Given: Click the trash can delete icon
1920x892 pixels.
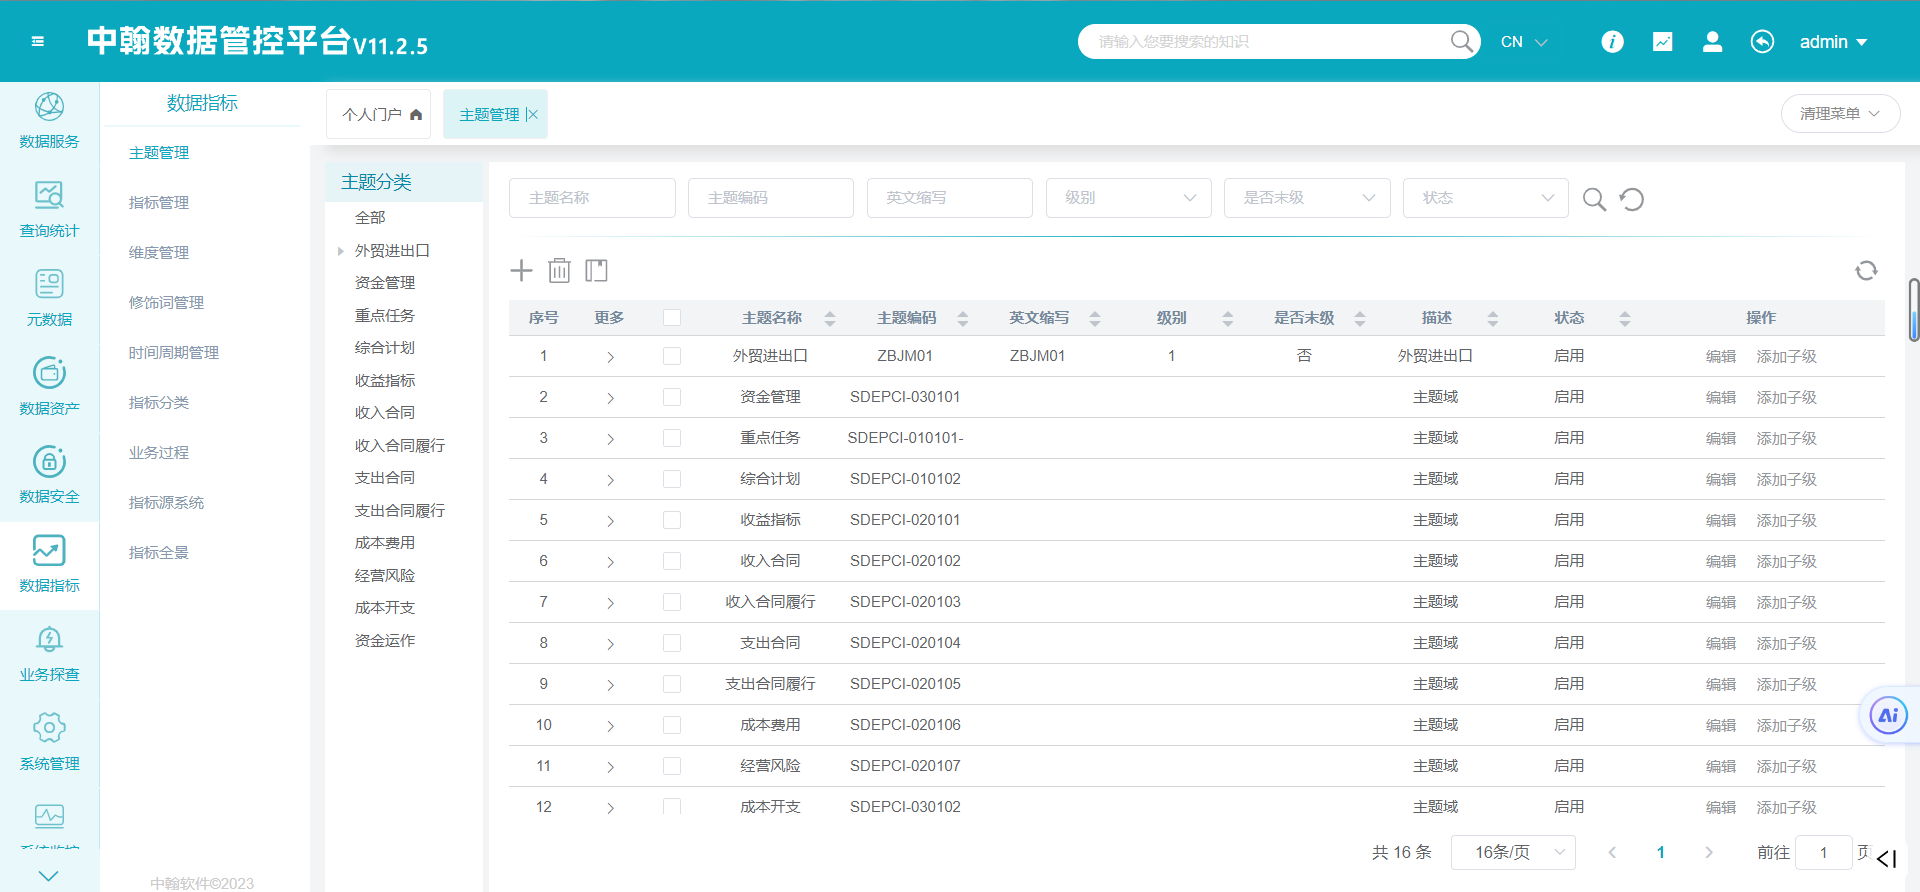Looking at the screenshot, I should point(559,270).
